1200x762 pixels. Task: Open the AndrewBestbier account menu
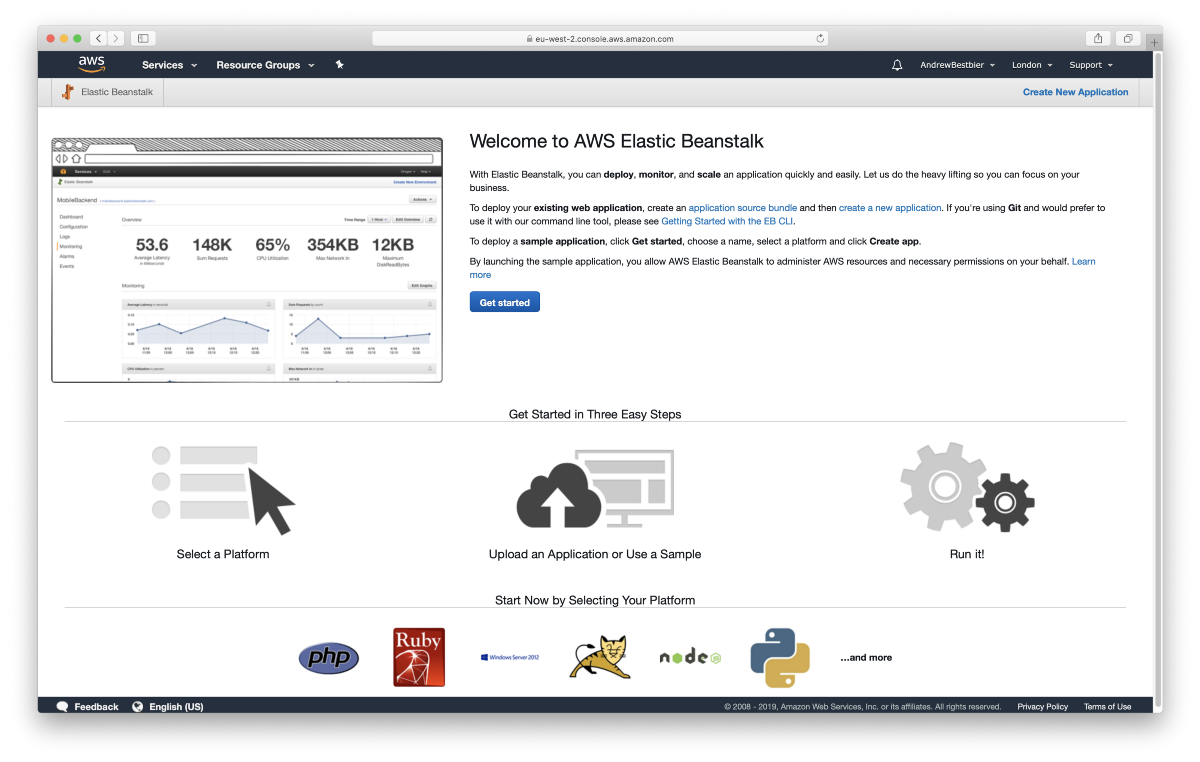click(x=957, y=65)
